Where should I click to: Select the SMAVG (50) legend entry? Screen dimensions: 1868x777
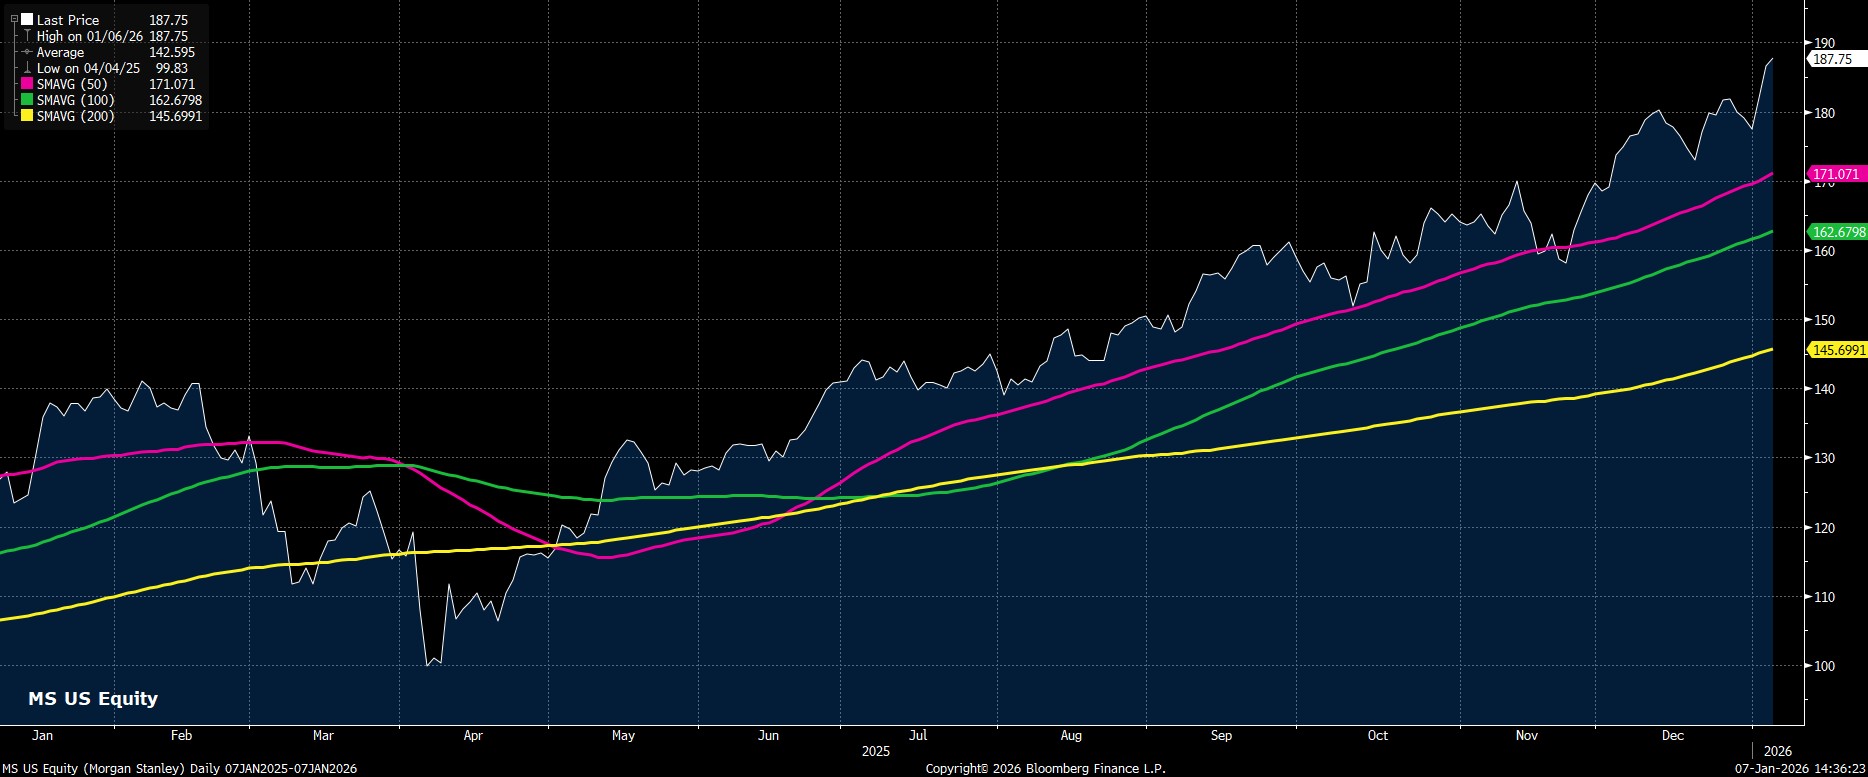point(72,84)
